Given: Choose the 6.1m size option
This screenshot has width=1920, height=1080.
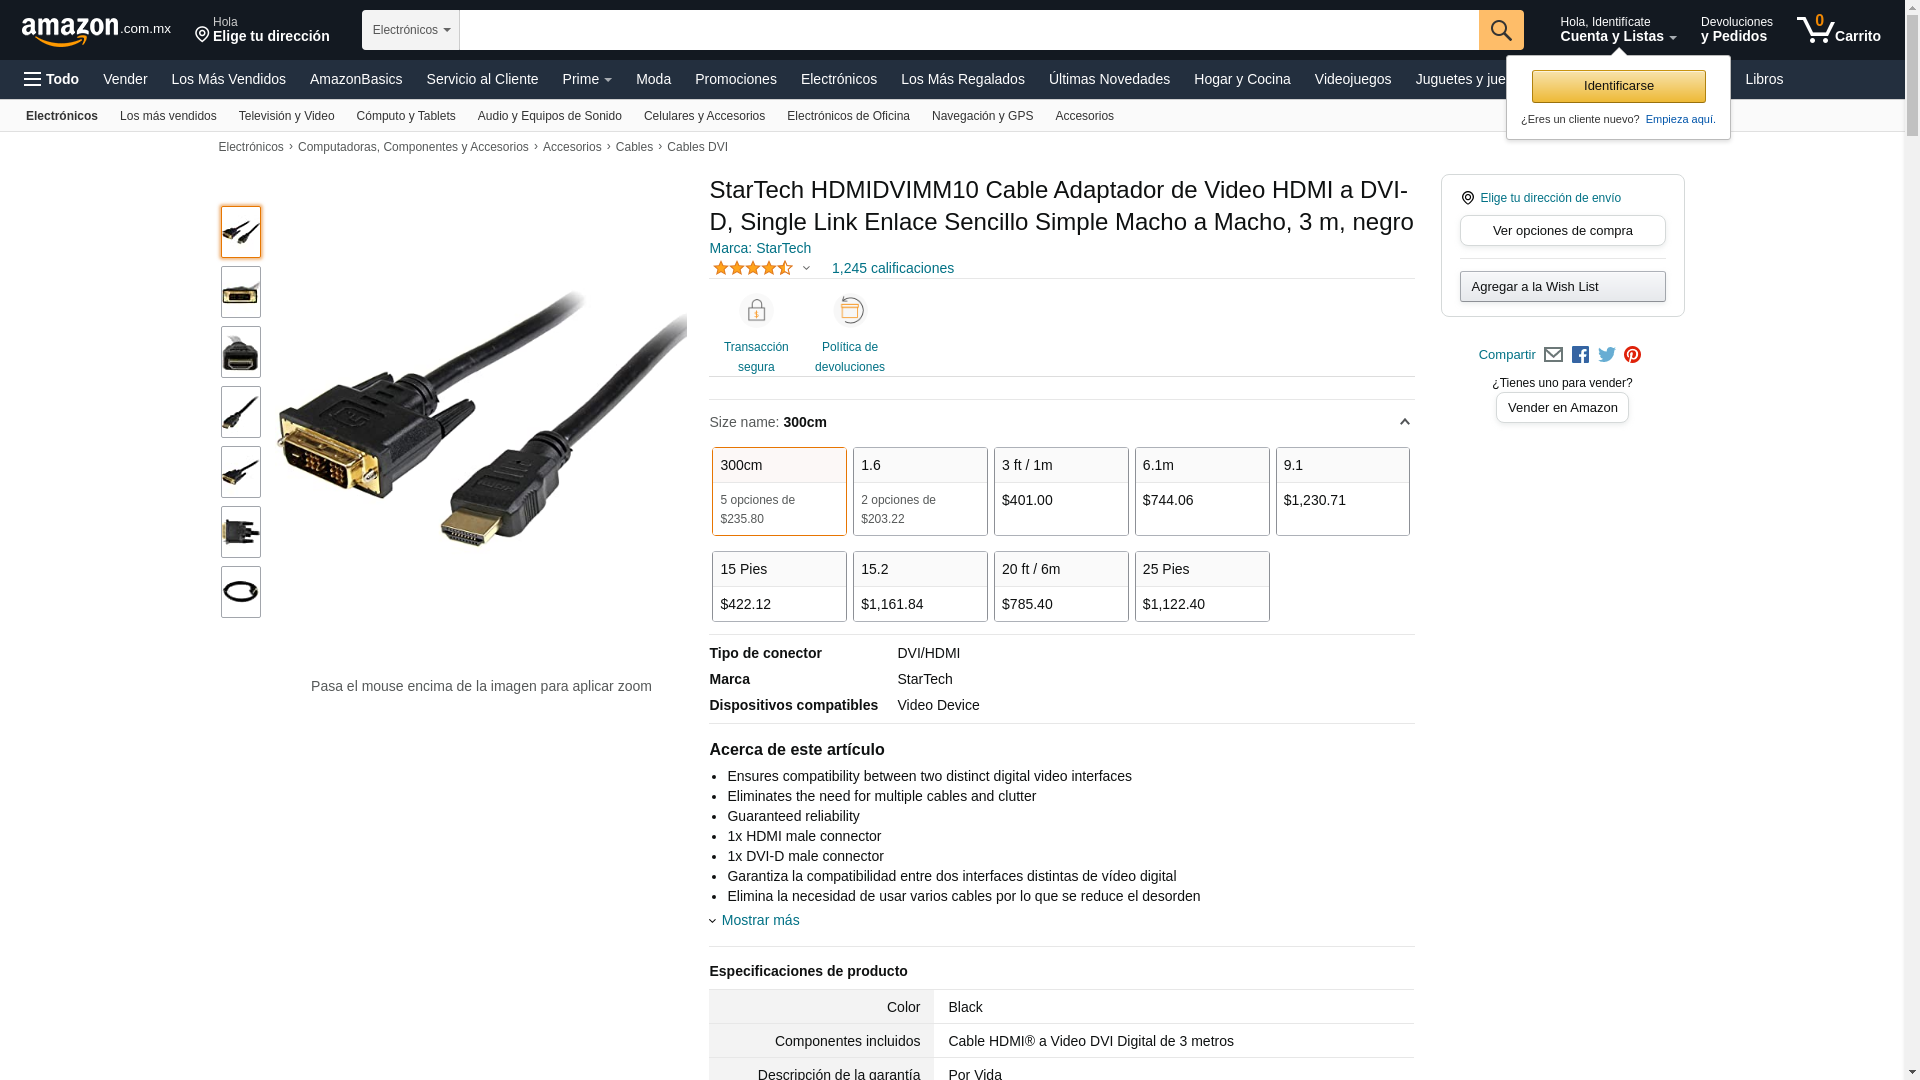Looking at the screenshot, I should point(1202,491).
